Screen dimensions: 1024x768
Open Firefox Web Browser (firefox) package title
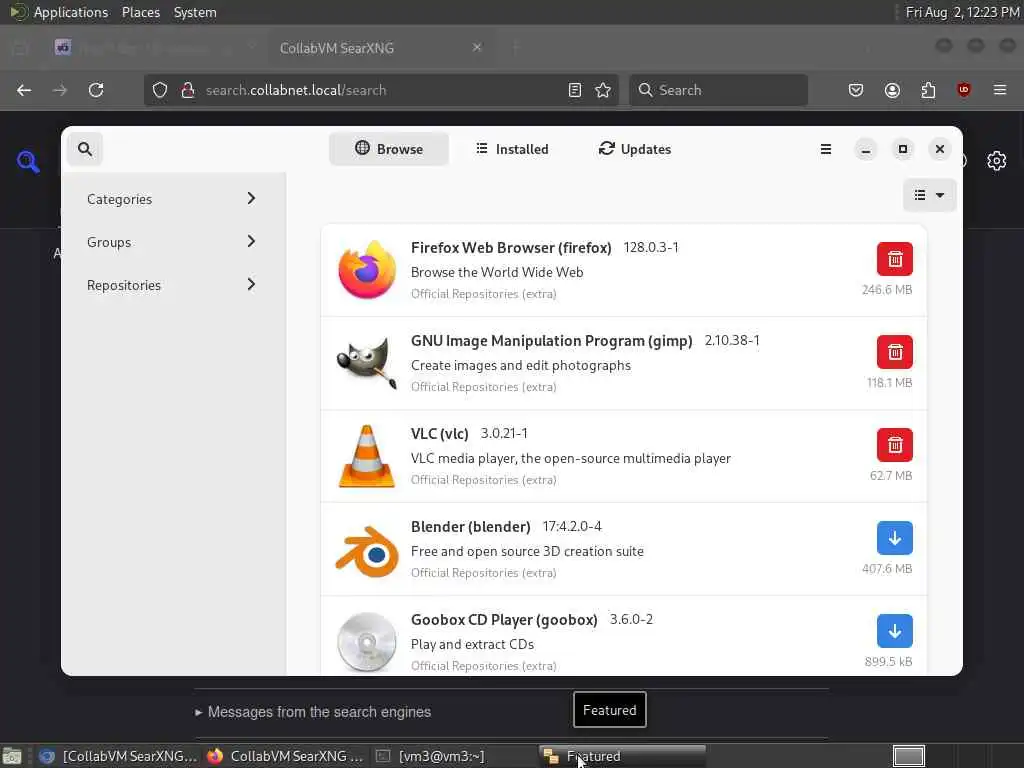click(511, 248)
